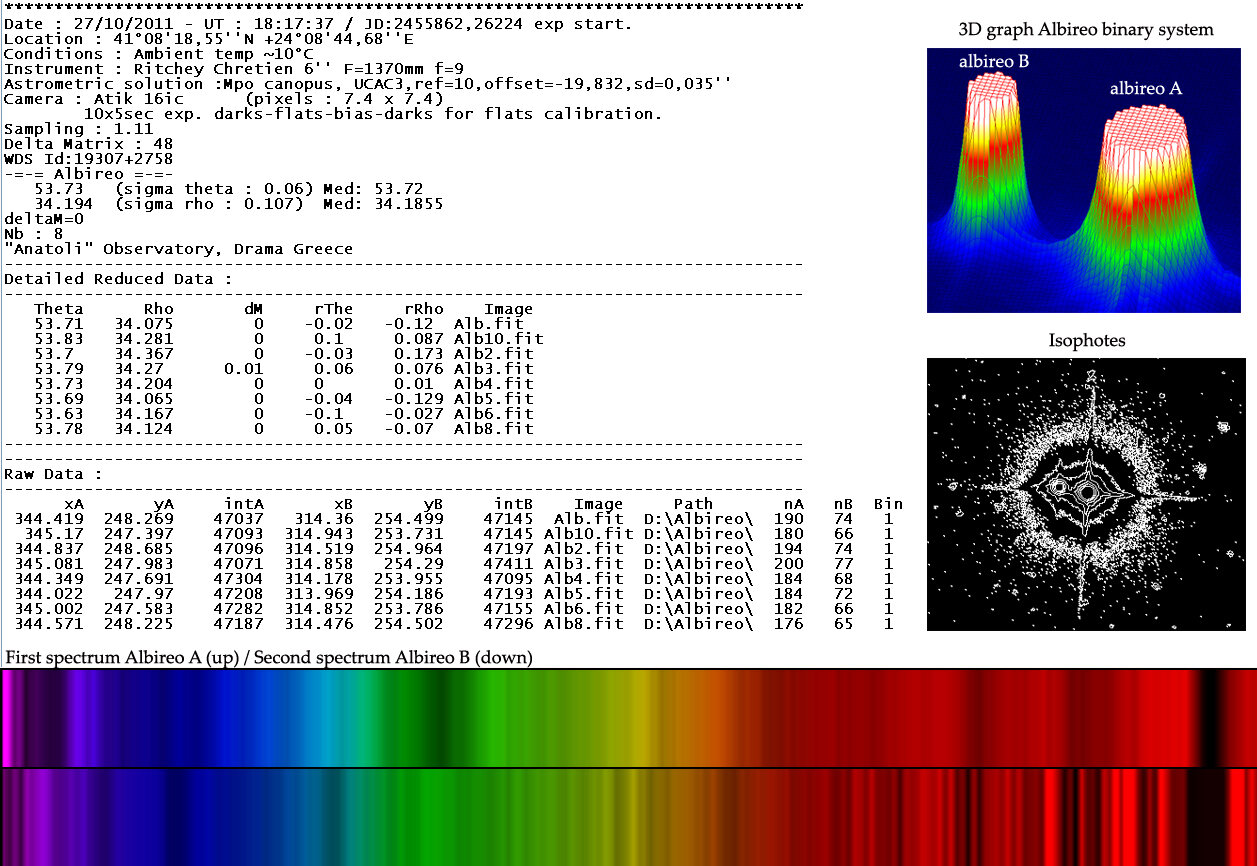Click the 'Raw Data' heading
The width and height of the screenshot is (1257, 866).
point(54,474)
